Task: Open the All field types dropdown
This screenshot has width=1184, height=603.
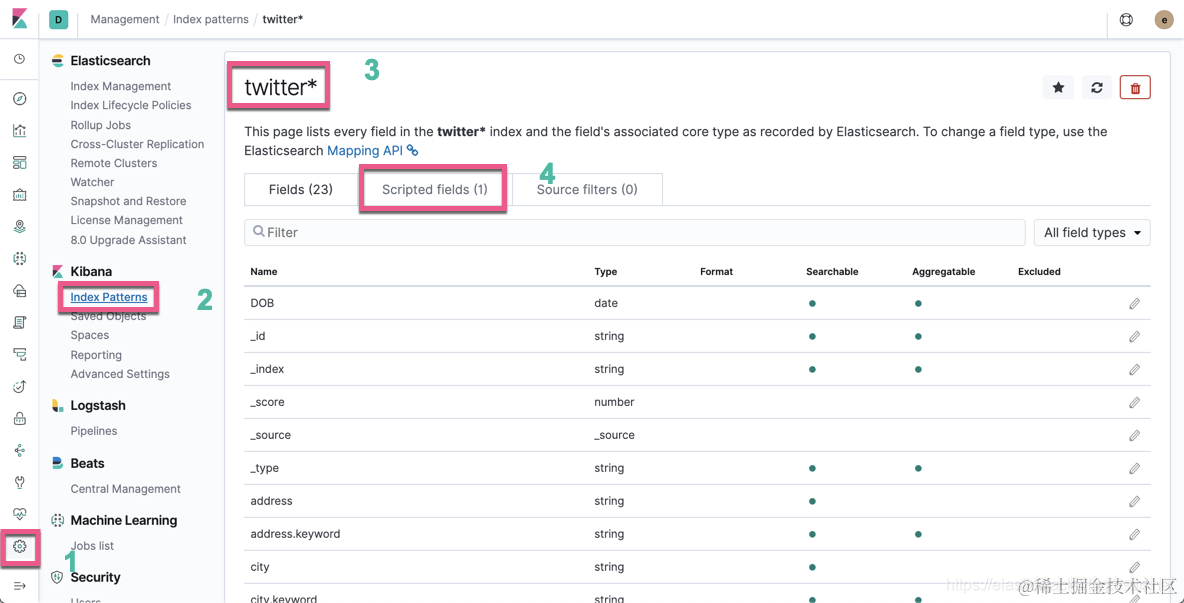Action: pyautogui.click(x=1092, y=232)
